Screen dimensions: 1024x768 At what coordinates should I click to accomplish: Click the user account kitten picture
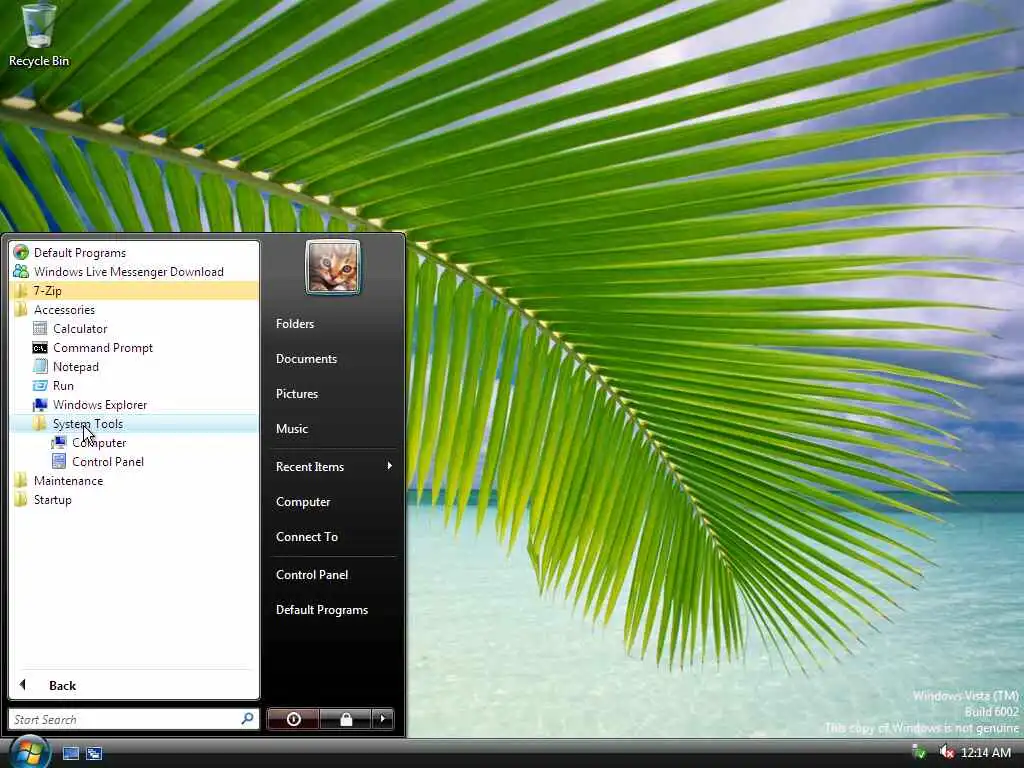tap(333, 267)
